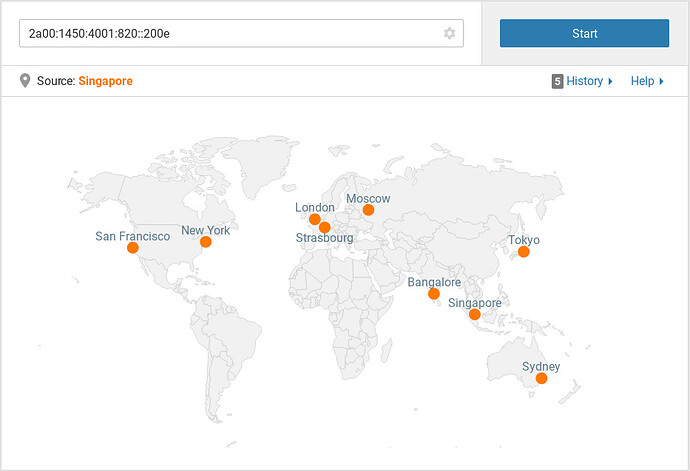Open settings gear in address field

click(449, 33)
